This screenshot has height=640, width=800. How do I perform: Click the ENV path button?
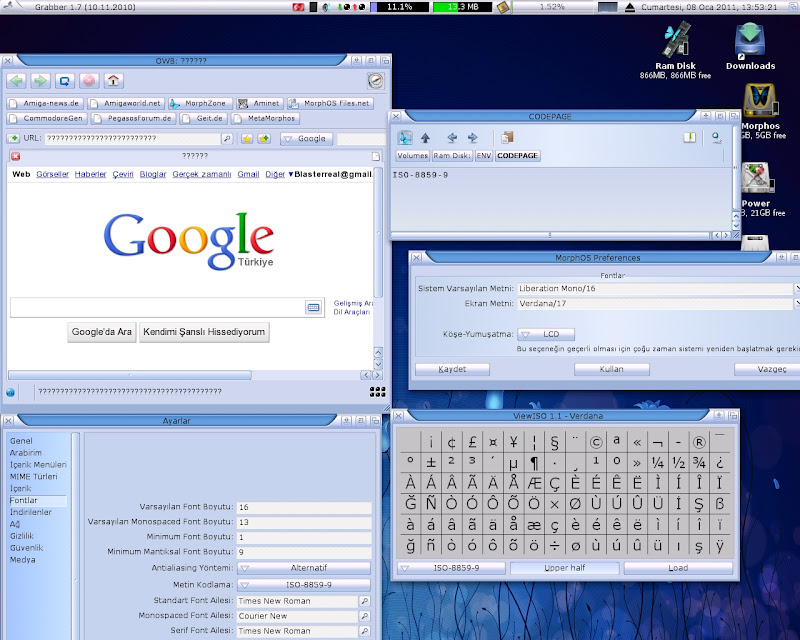click(484, 156)
